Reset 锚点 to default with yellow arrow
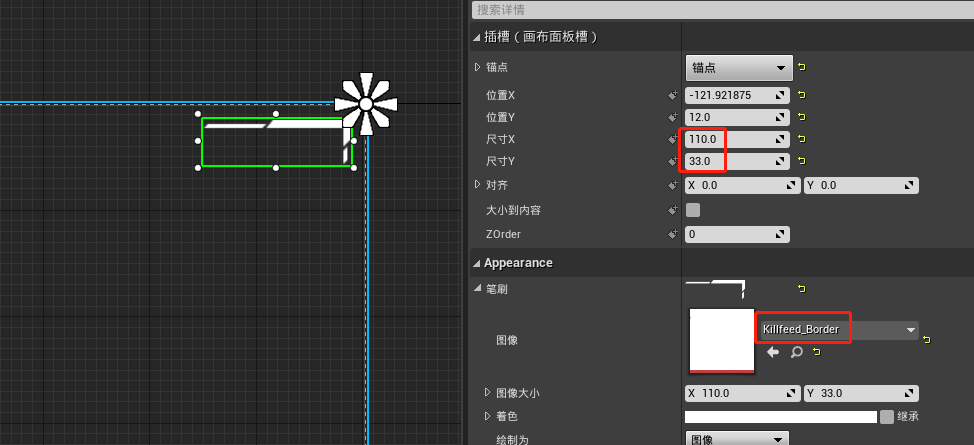This screenshot has width=974, height=445. tap(802, 67)
